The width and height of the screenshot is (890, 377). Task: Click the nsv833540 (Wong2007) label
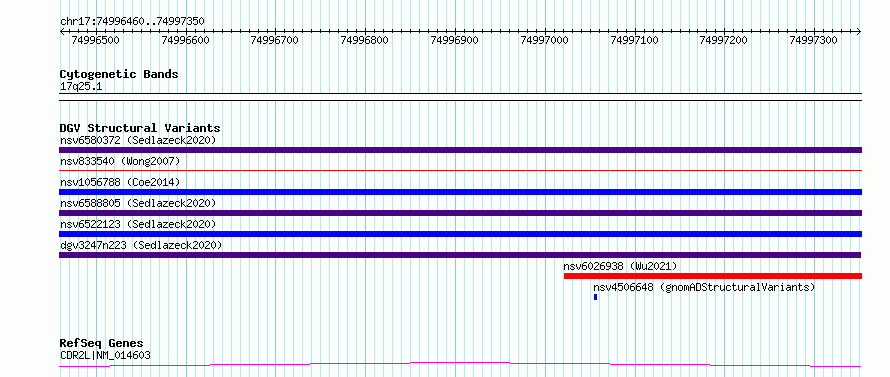[120, 161]
